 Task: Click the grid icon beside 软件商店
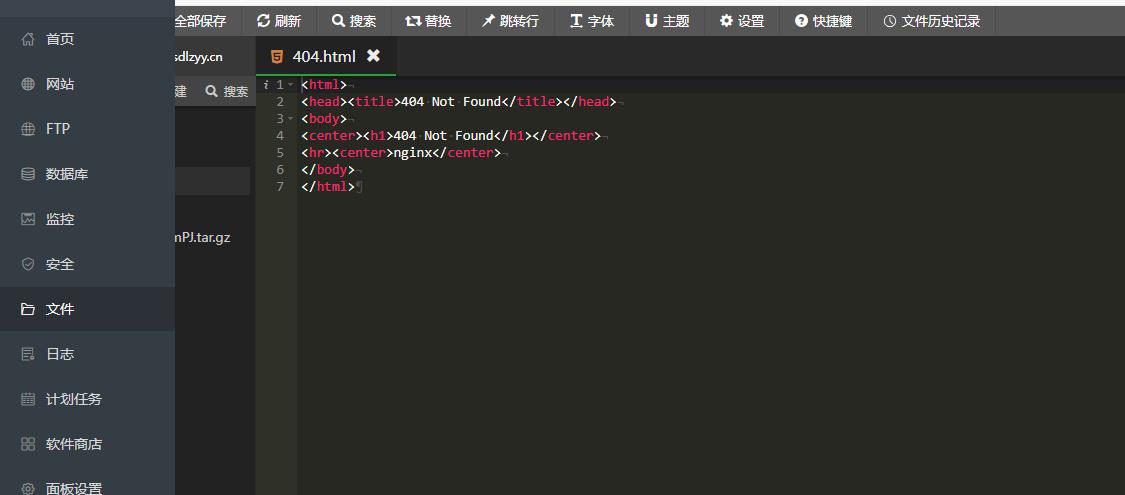pyautogui.click(x=28, y=444)
